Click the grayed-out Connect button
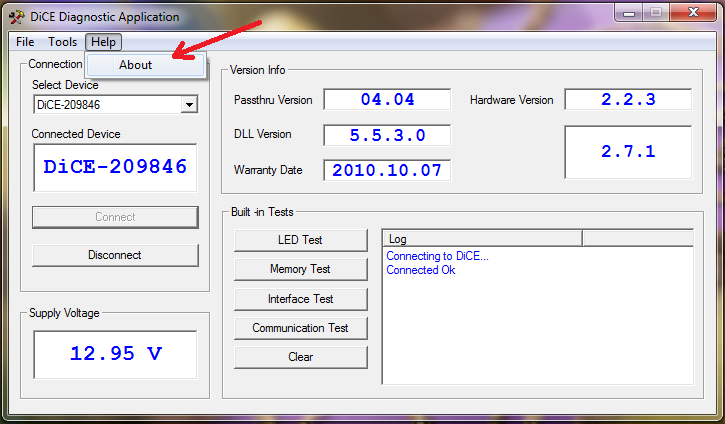 click(x=115, y=217)
